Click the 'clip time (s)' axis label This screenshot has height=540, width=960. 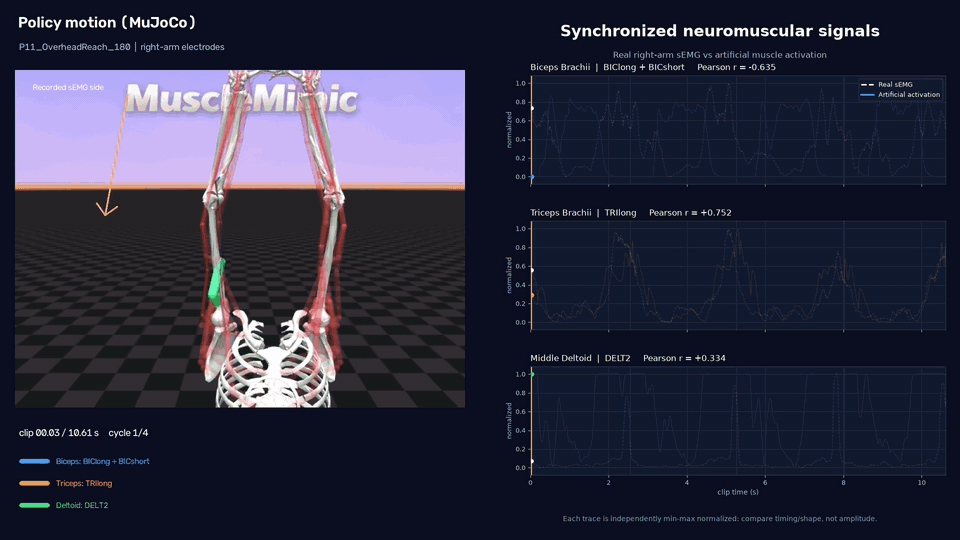click(738, 492)
